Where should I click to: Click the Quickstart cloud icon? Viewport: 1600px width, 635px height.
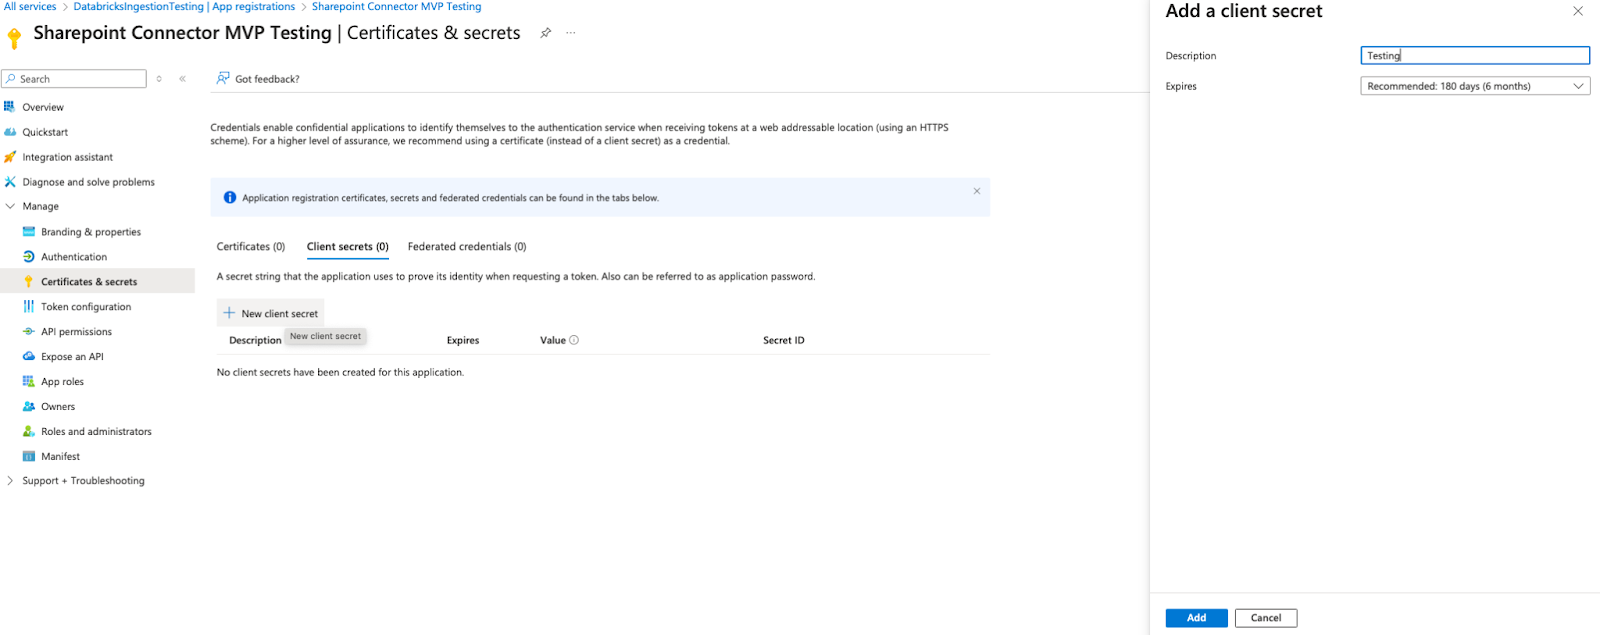(x=10, y=132)
